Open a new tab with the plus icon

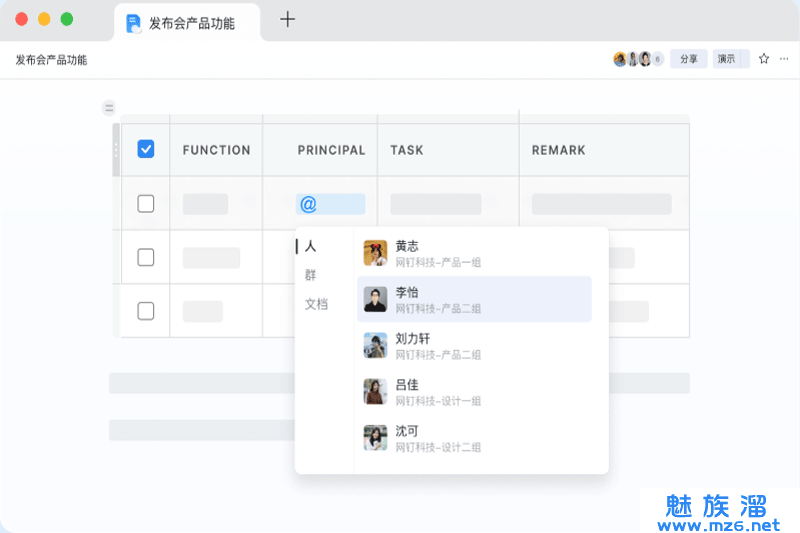[287, 19]
